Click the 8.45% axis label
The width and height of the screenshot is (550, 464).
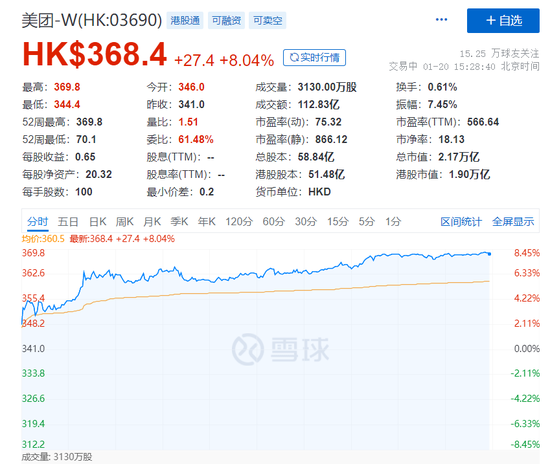tap(526, 253)
